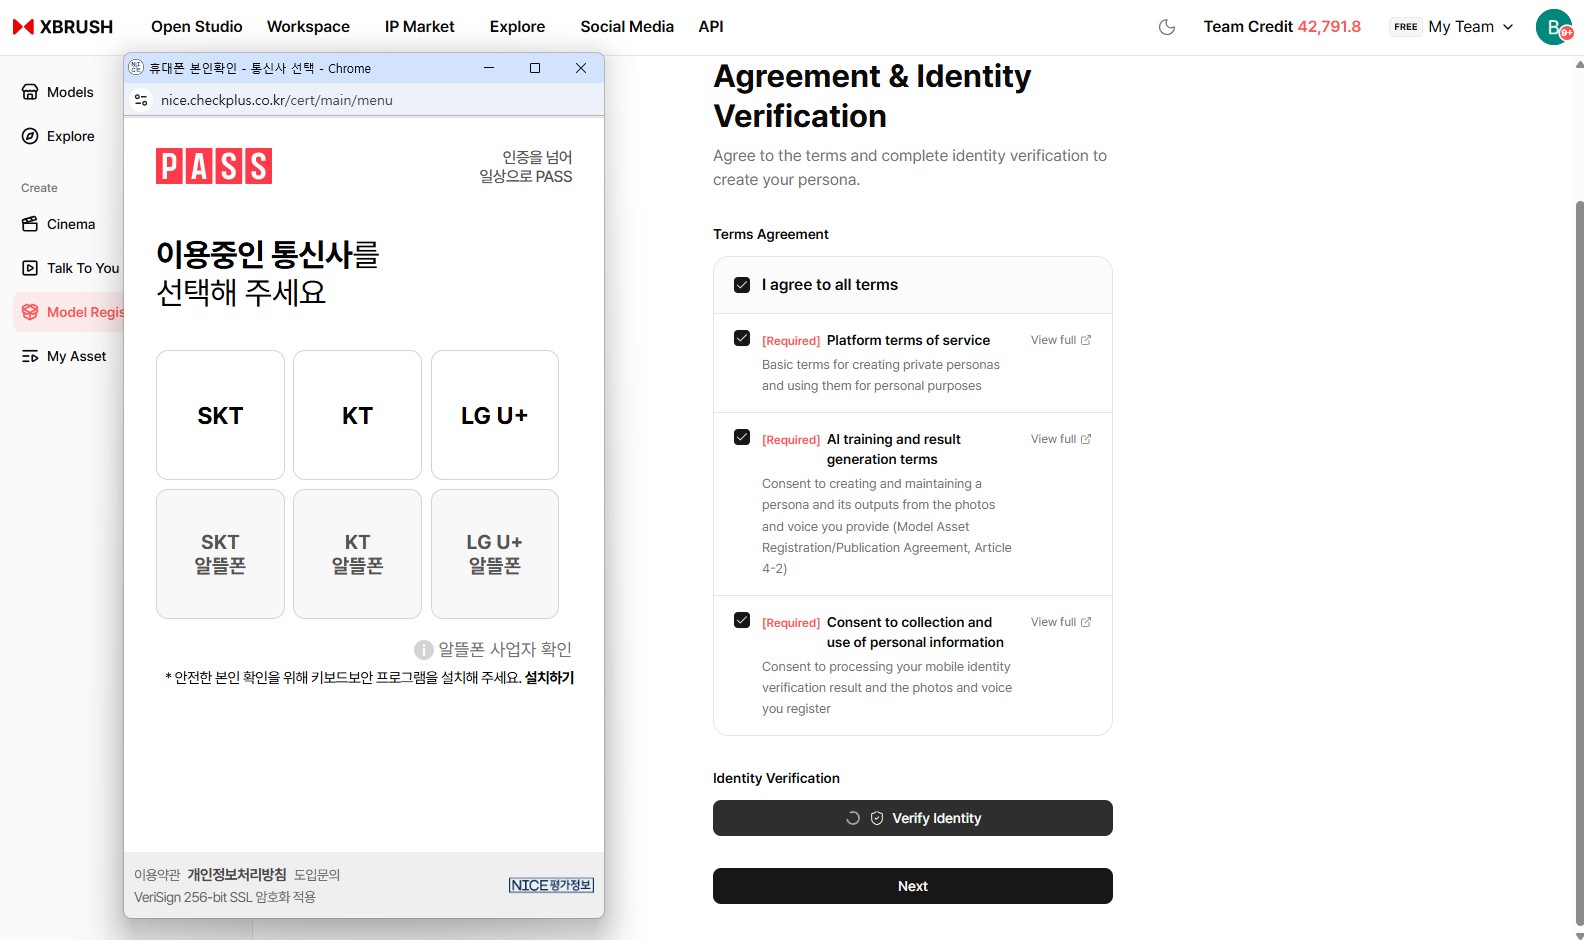The image size is (1584, 940).
Task: Click the Model Registration cube icon
Action: pos(30,312)
